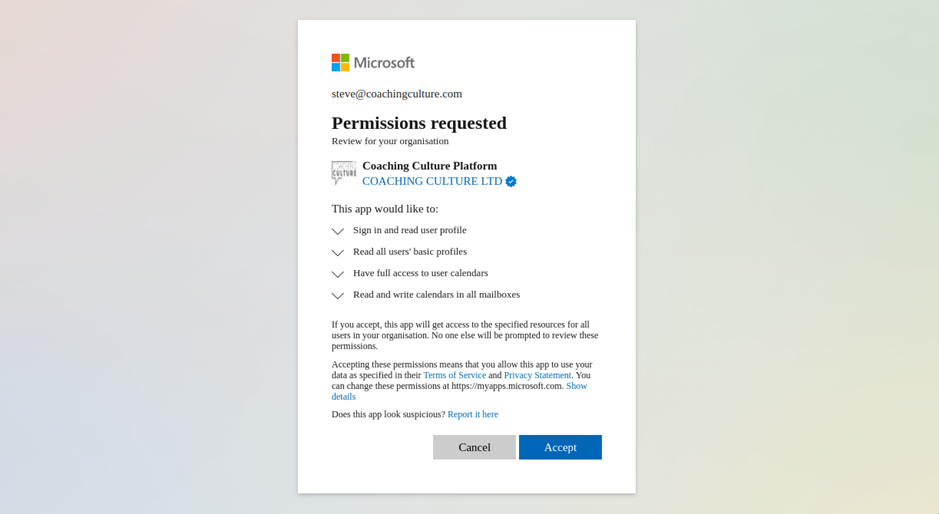Click the Coaching Culture app logo

(343, 173)
